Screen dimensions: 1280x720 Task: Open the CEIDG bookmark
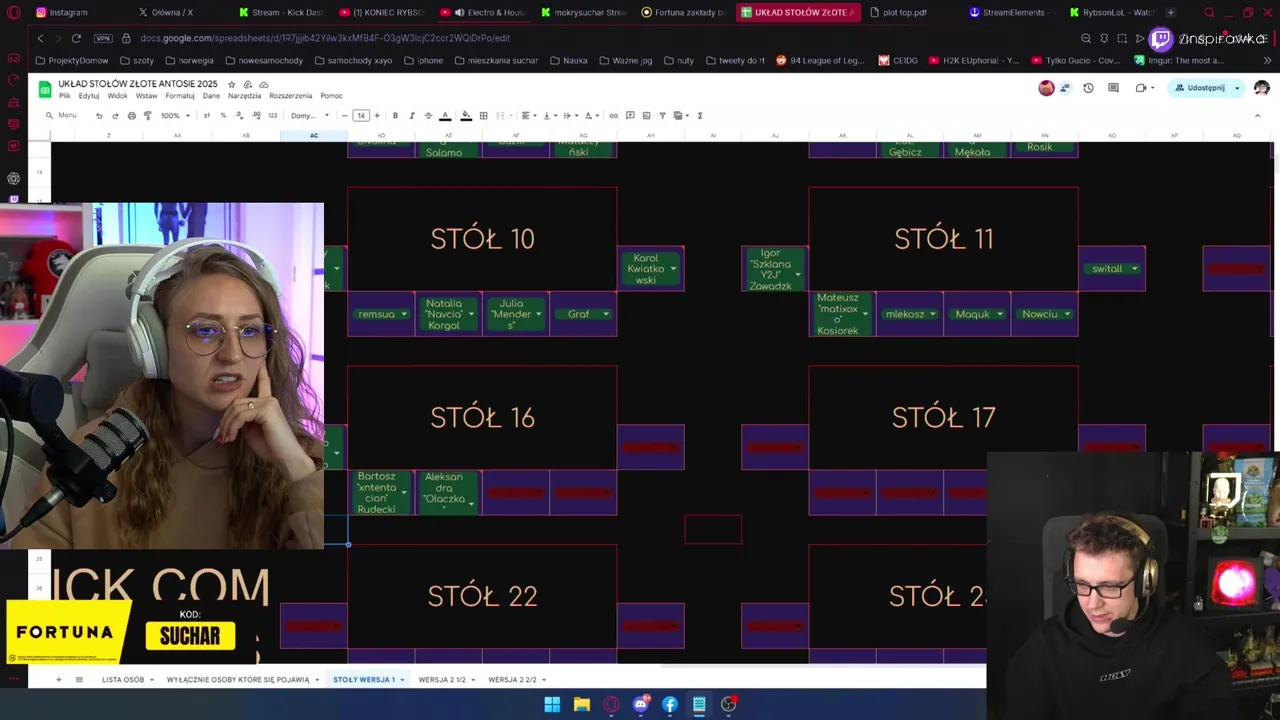pos(898,60)
